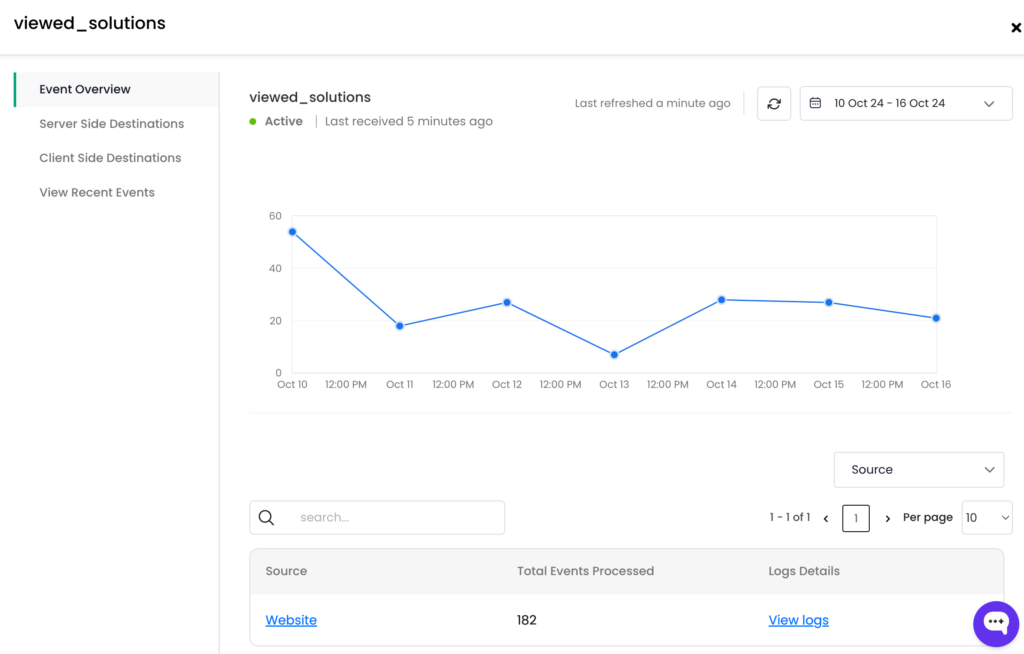Screen dimensions: 1024x654
Task: Open the Per page count dropdown
Action: tap(987, 517)
